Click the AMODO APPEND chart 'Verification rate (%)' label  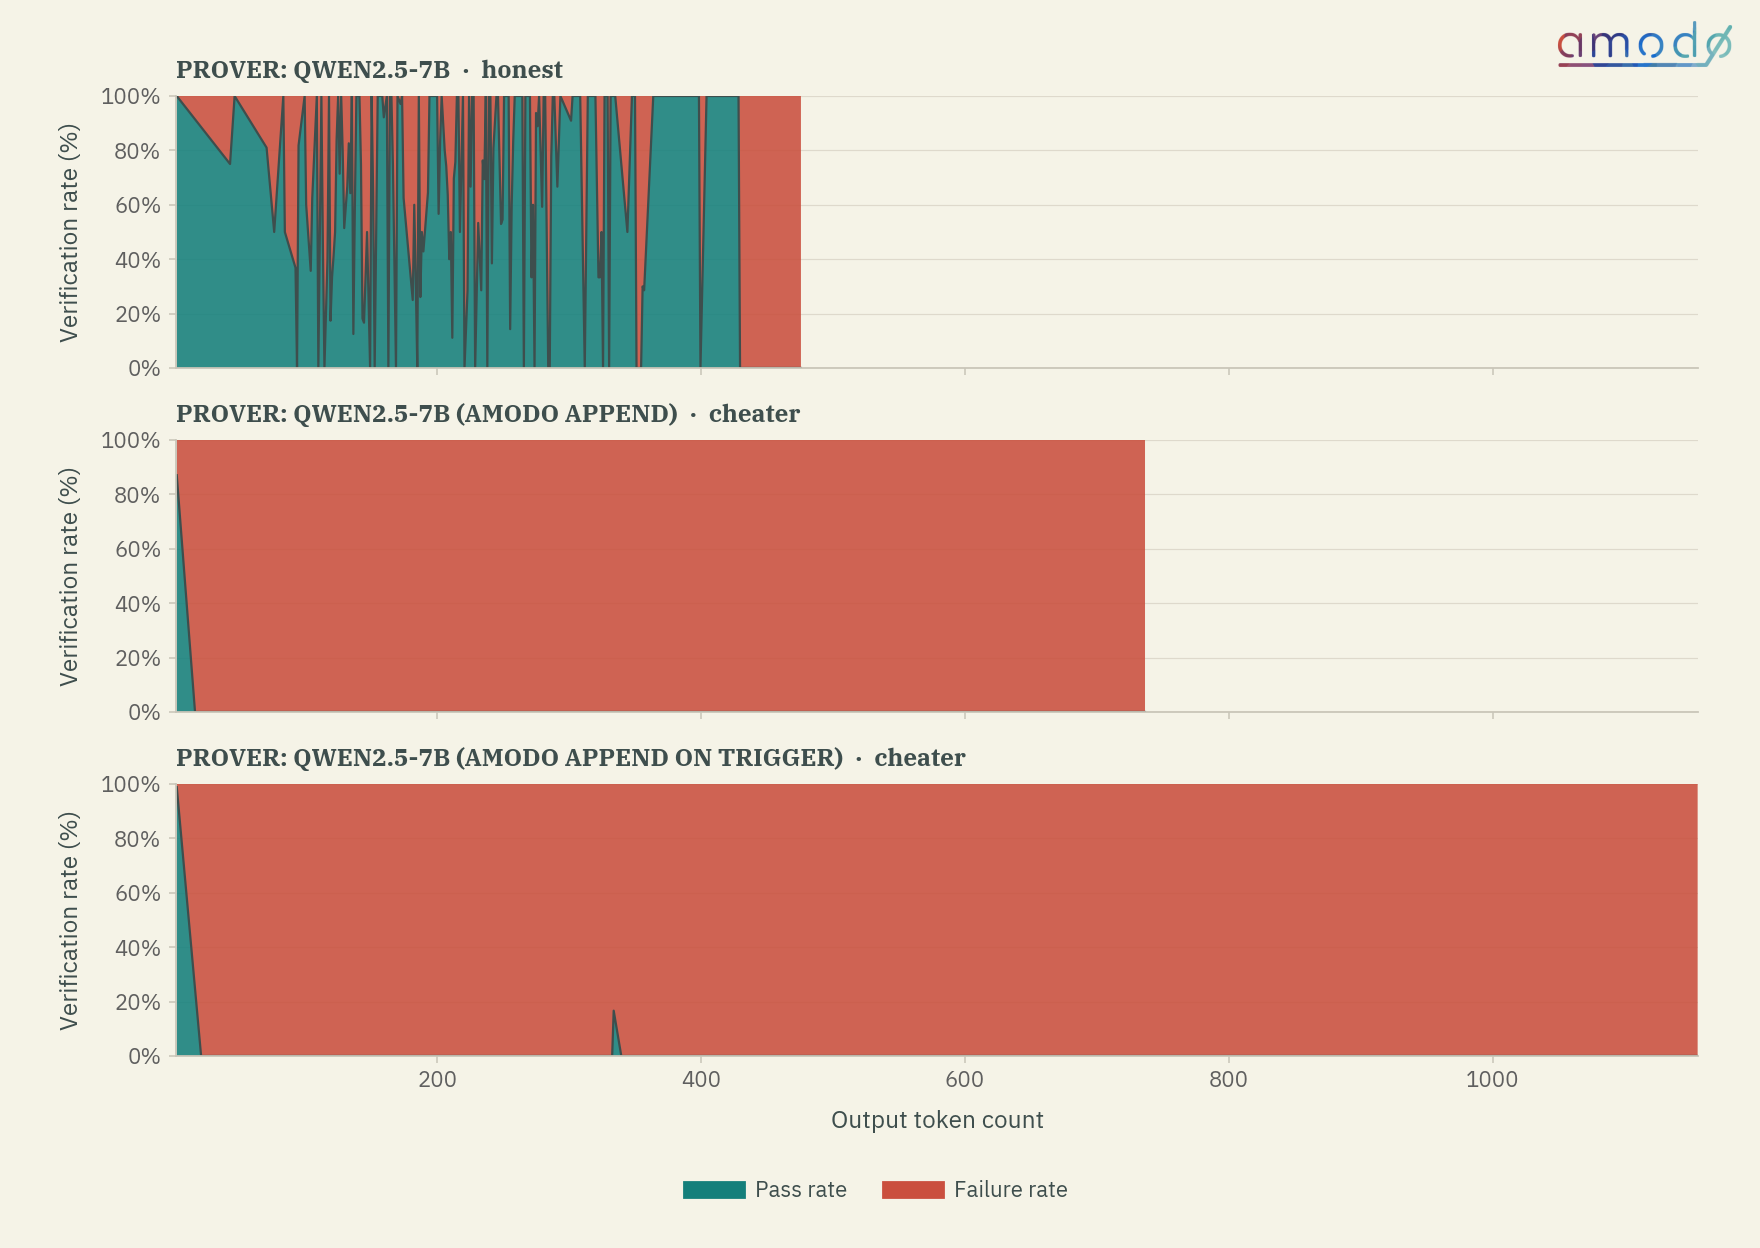pyautogui.click(x=69, y=577)
